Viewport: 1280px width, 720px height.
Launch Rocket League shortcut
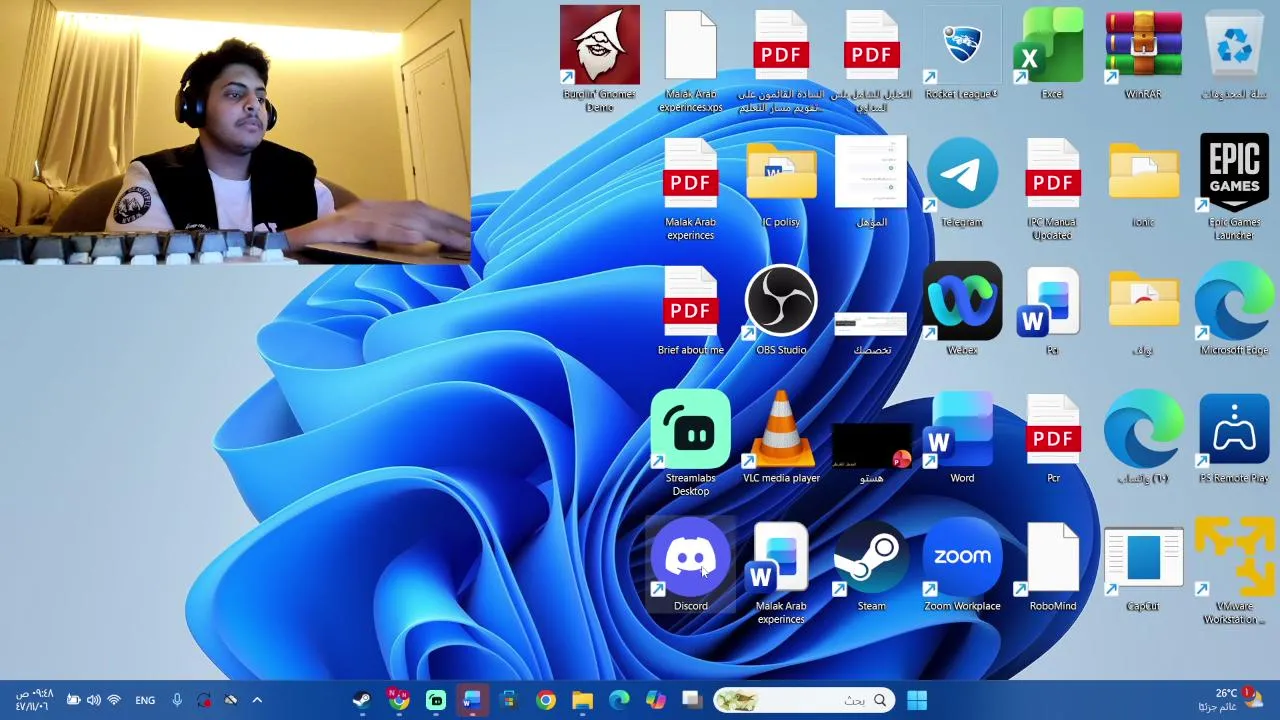click(x=961, y=54)
